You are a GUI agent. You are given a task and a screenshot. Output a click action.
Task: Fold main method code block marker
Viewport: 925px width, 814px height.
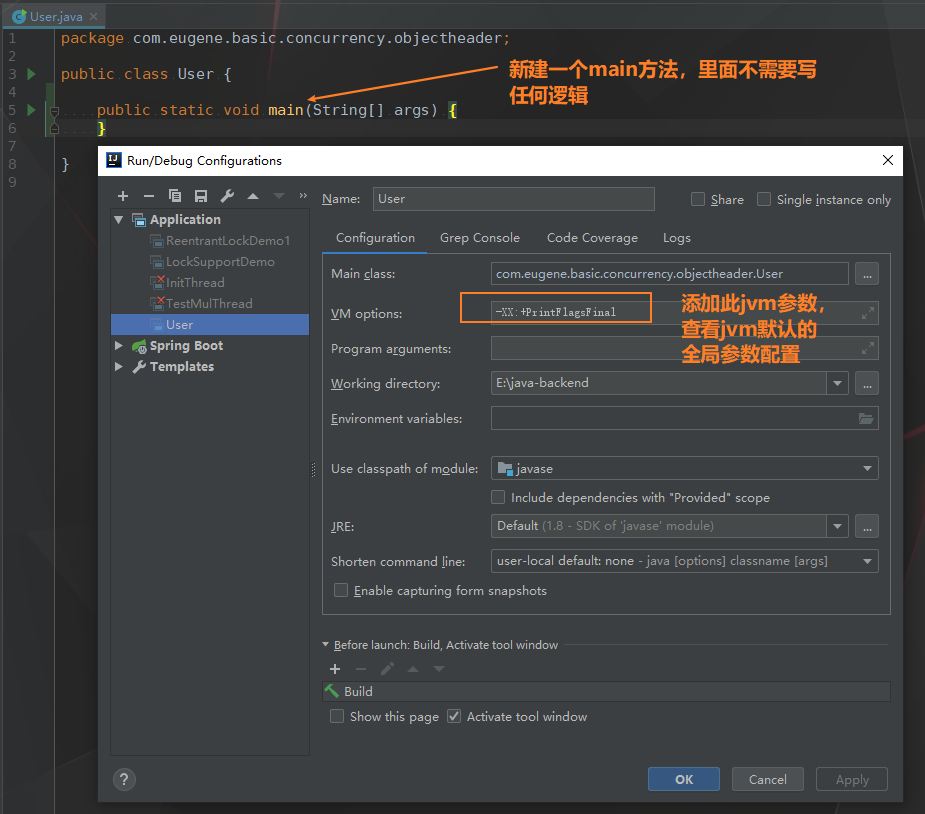[54, 110]
